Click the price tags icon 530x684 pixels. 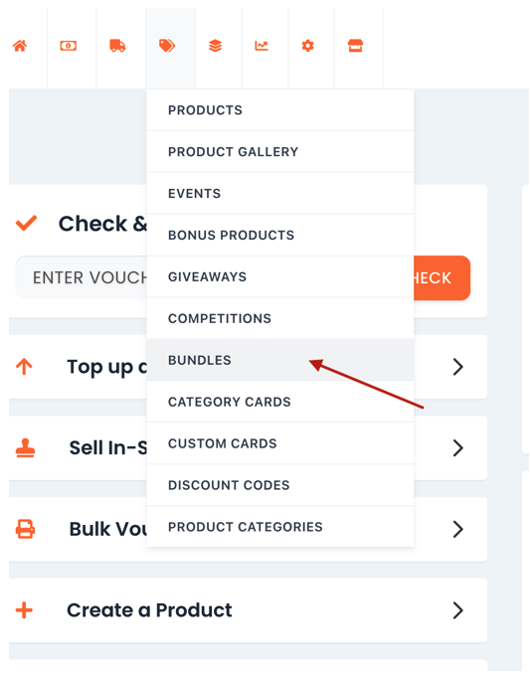[167, 45]
